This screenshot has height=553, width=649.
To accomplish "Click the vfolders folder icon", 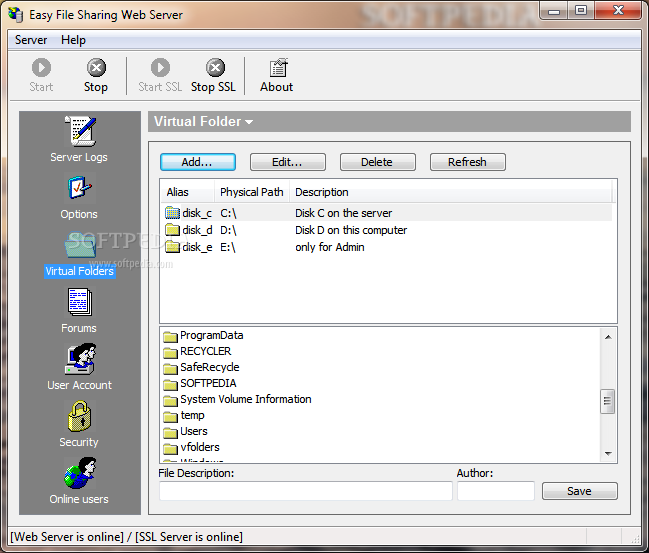I will click(x=170, y=448).
